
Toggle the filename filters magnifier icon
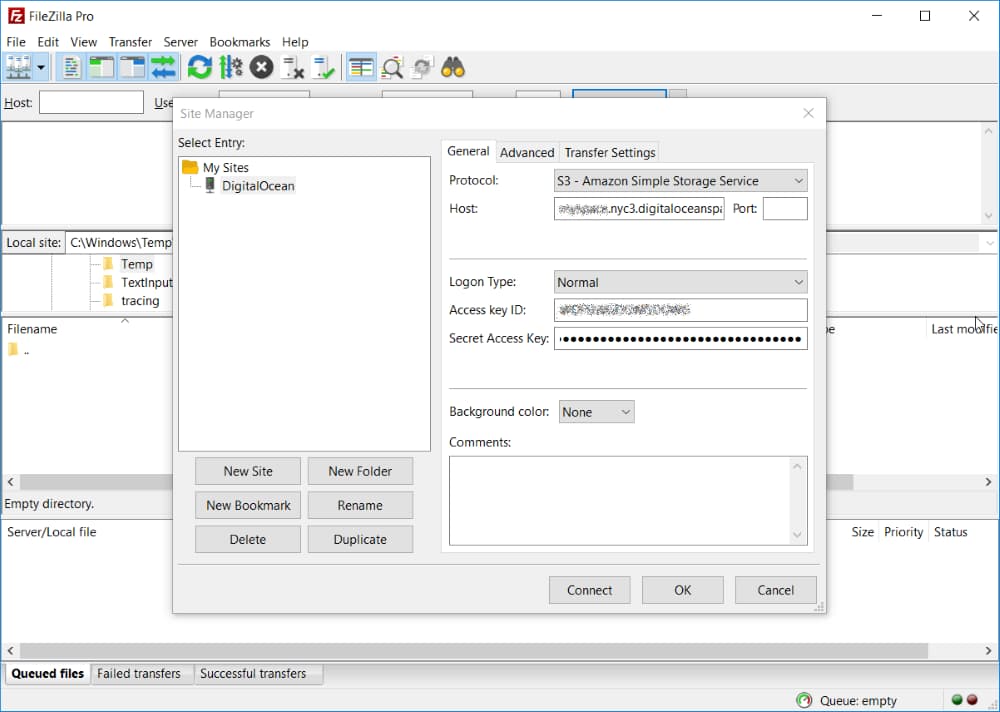[x=392, y=67]
